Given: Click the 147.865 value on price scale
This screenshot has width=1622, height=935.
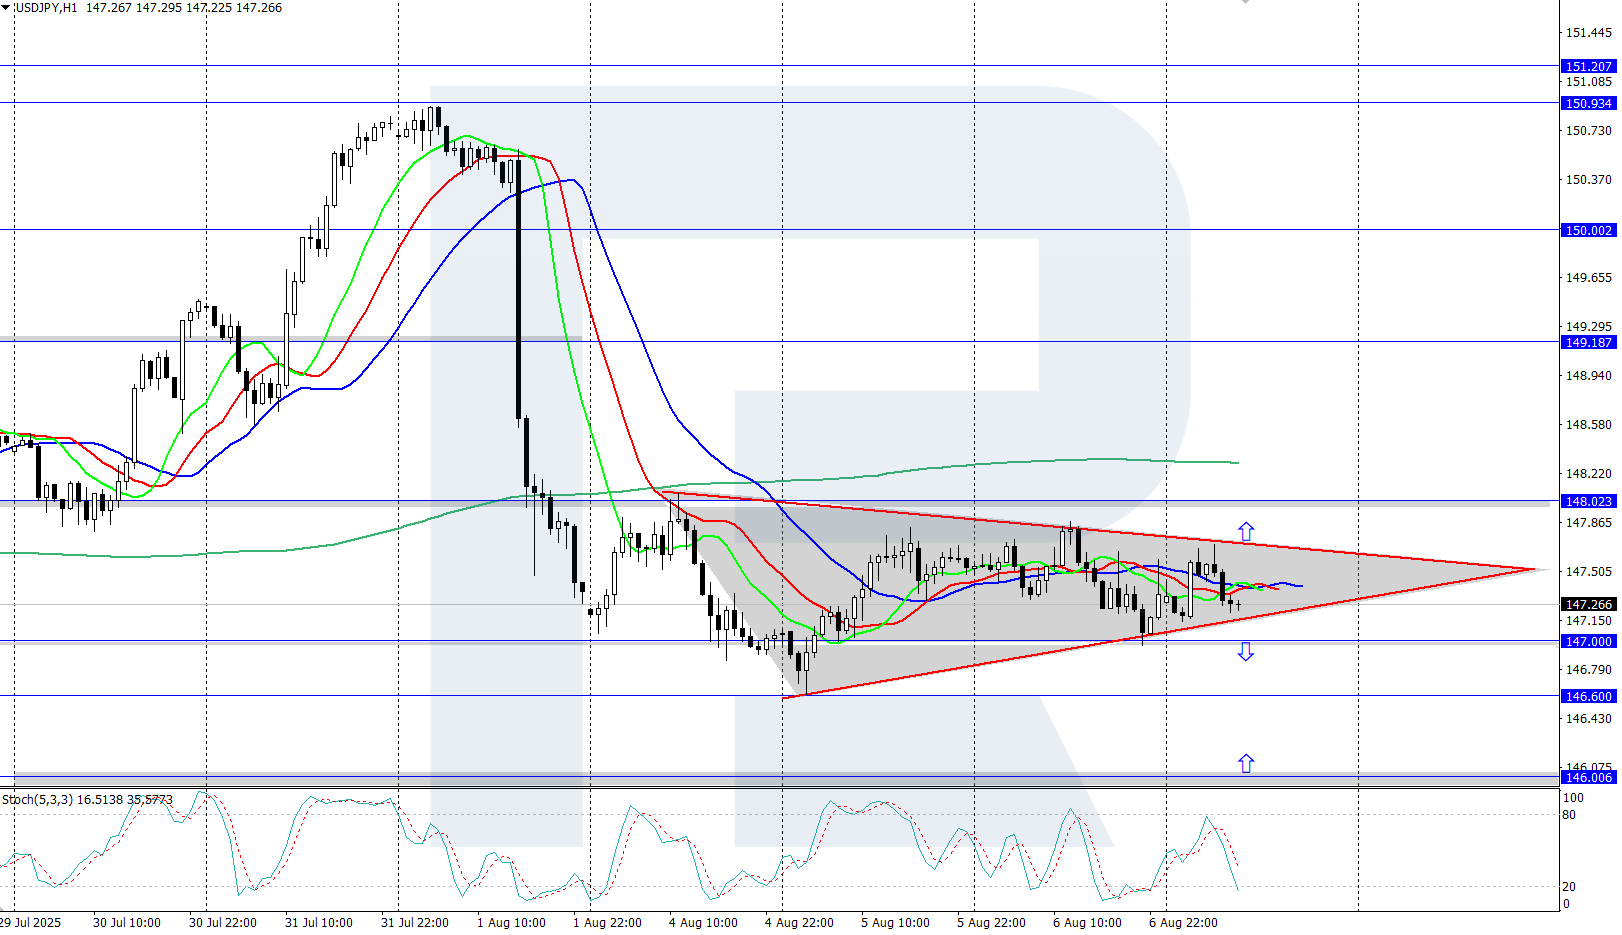Looking at the screenshot, I should 1588,522.
